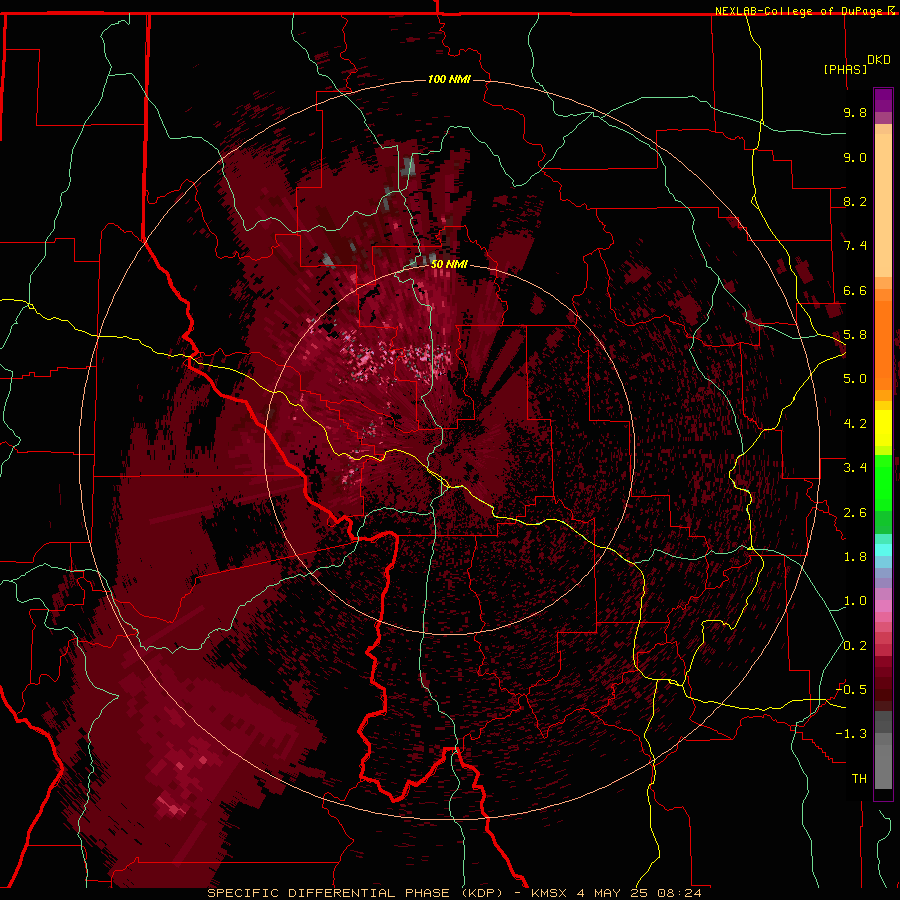Click the 7.4 scale value
The width and height of the screenshot is (900, 900).
click(x=855, y=246)
